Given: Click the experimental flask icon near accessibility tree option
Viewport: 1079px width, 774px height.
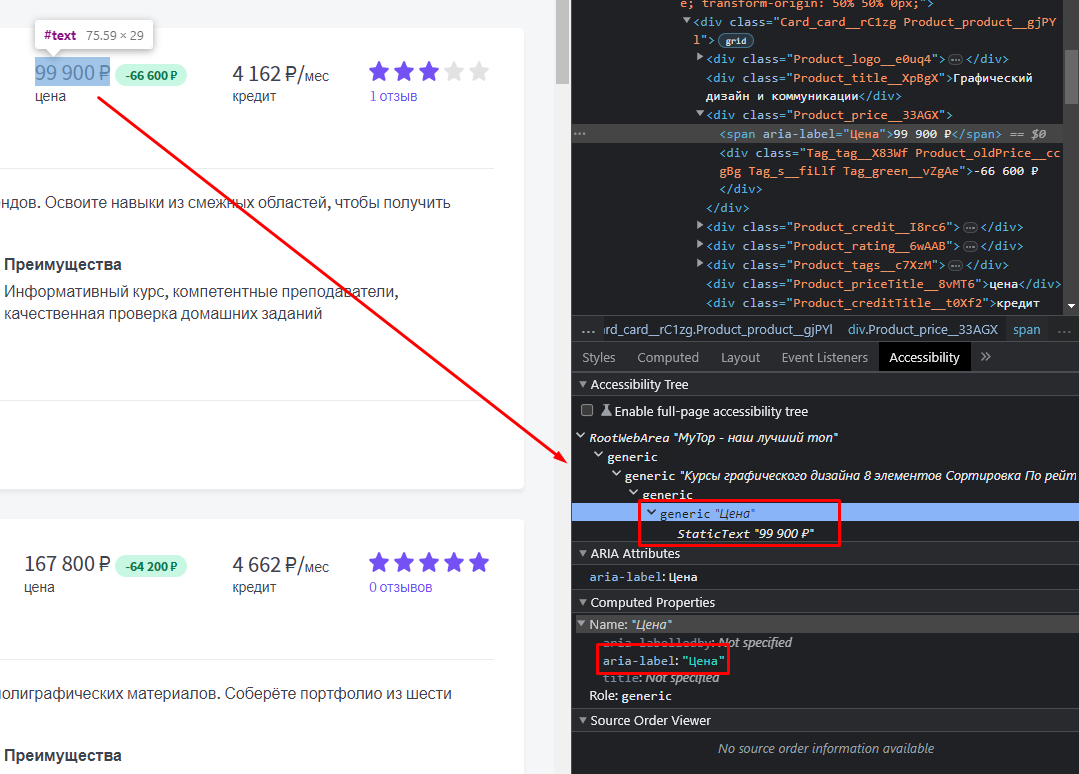Looking at the screenshot, I should (606, 411).
